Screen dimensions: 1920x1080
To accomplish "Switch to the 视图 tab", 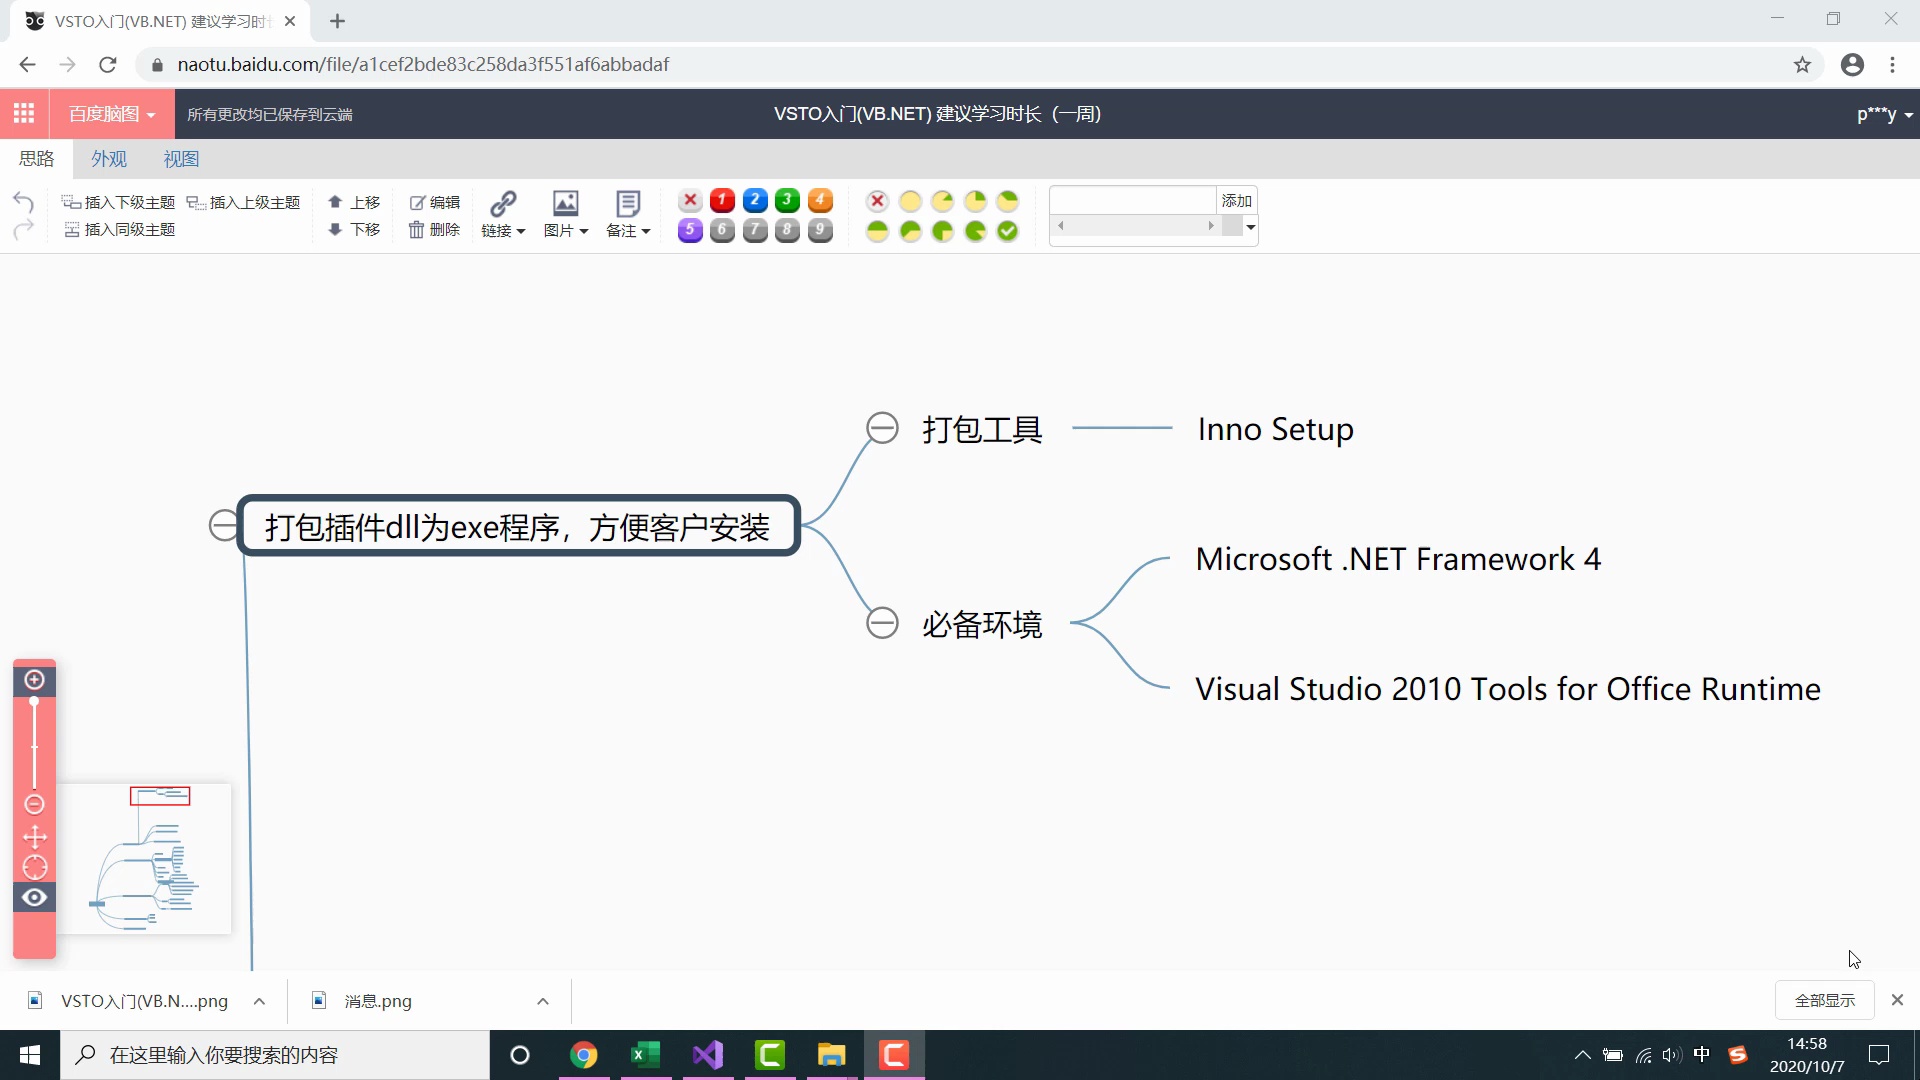I will click(181, 159).
